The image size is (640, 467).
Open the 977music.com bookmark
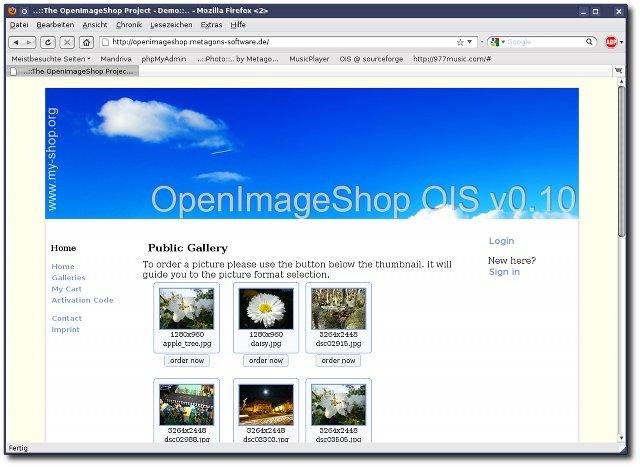(x=452, y=59)
